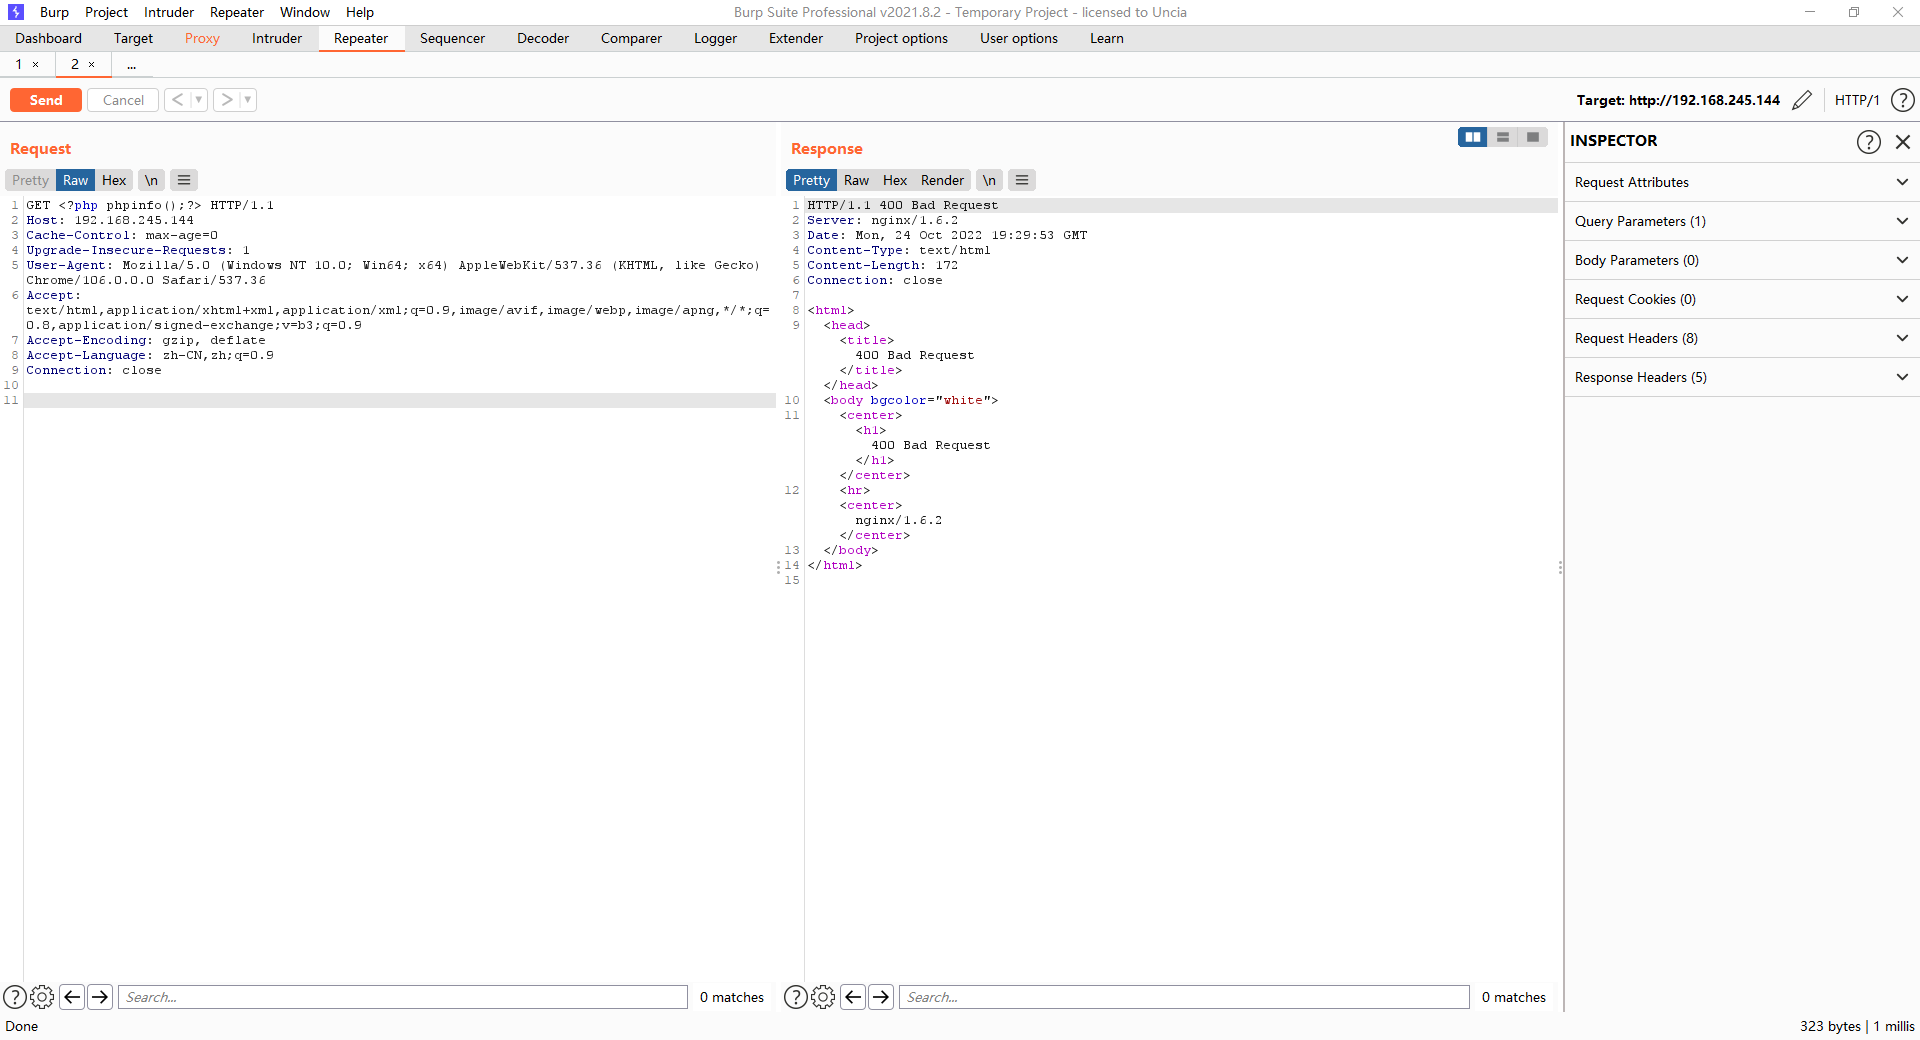Click the Burp Suite logo icon
This screenshot has height=1040, width=1920.
pos(16,12)
